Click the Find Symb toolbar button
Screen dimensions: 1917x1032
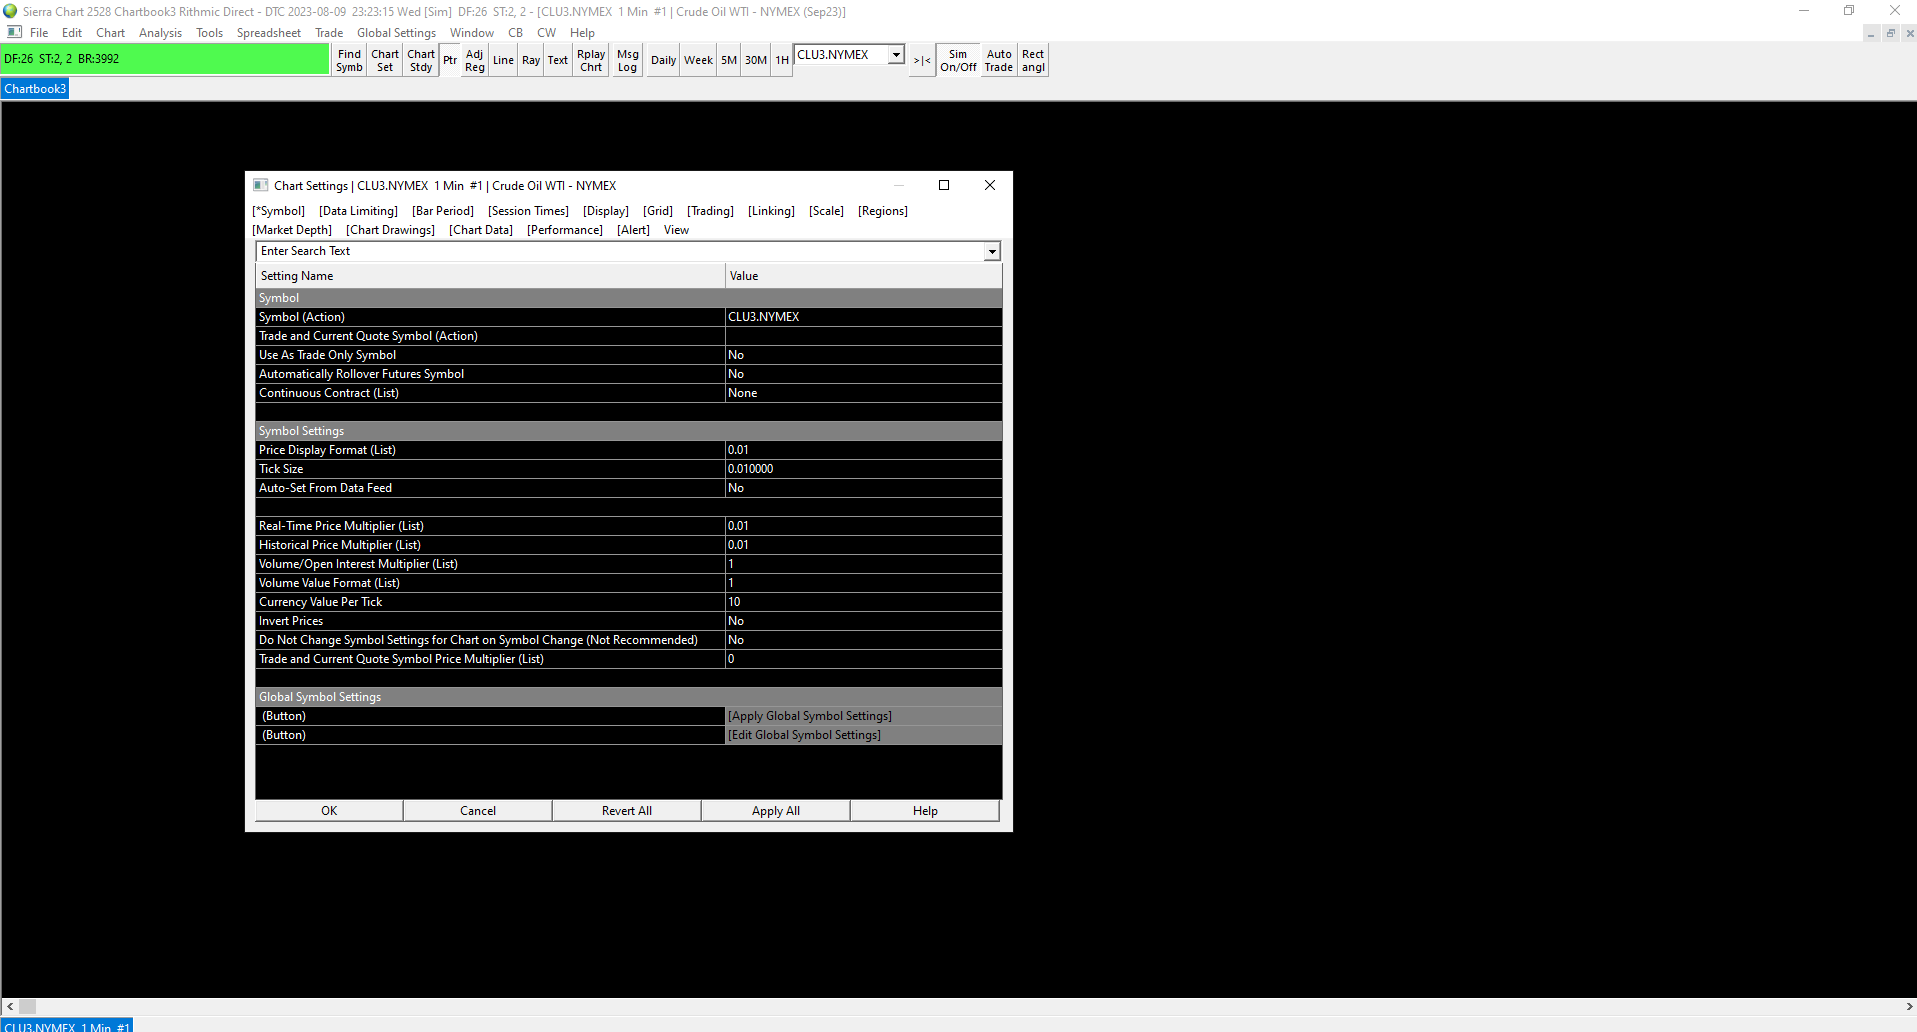click(x=349, y=60)
